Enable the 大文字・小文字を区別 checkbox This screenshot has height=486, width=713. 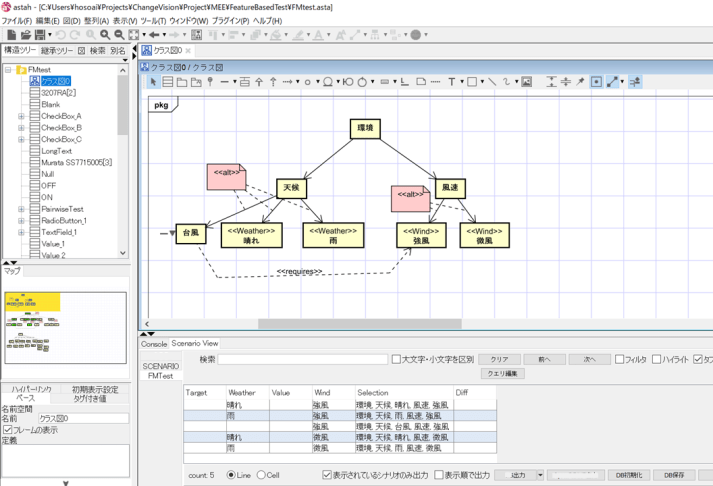[396, 359]
